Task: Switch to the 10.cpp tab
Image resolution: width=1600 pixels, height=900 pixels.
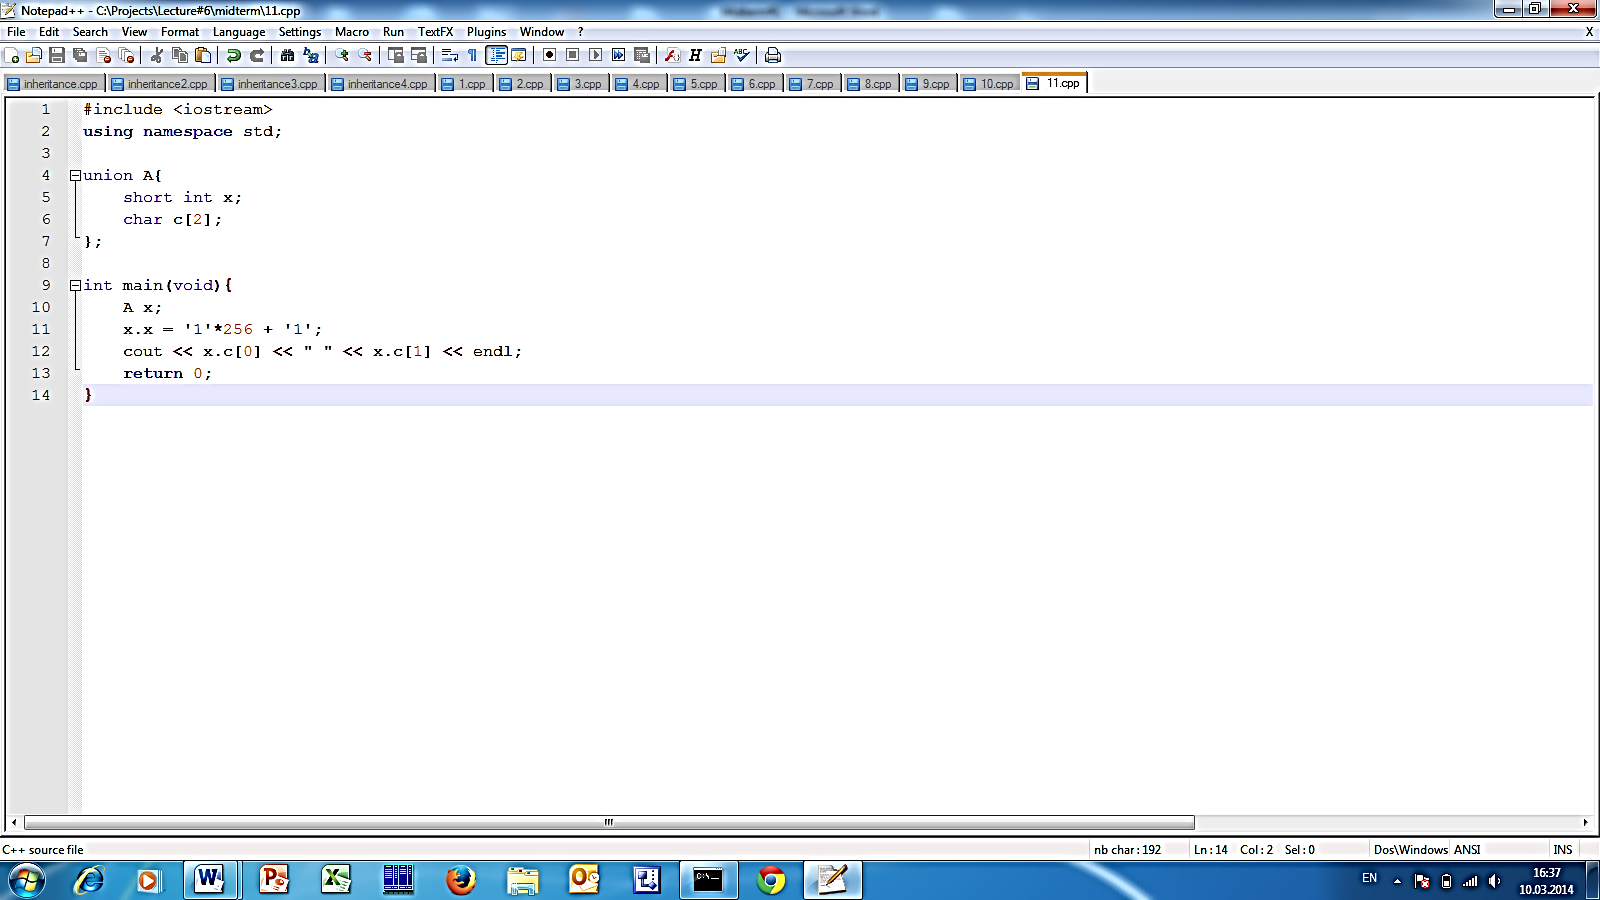Action: [990, 84]
